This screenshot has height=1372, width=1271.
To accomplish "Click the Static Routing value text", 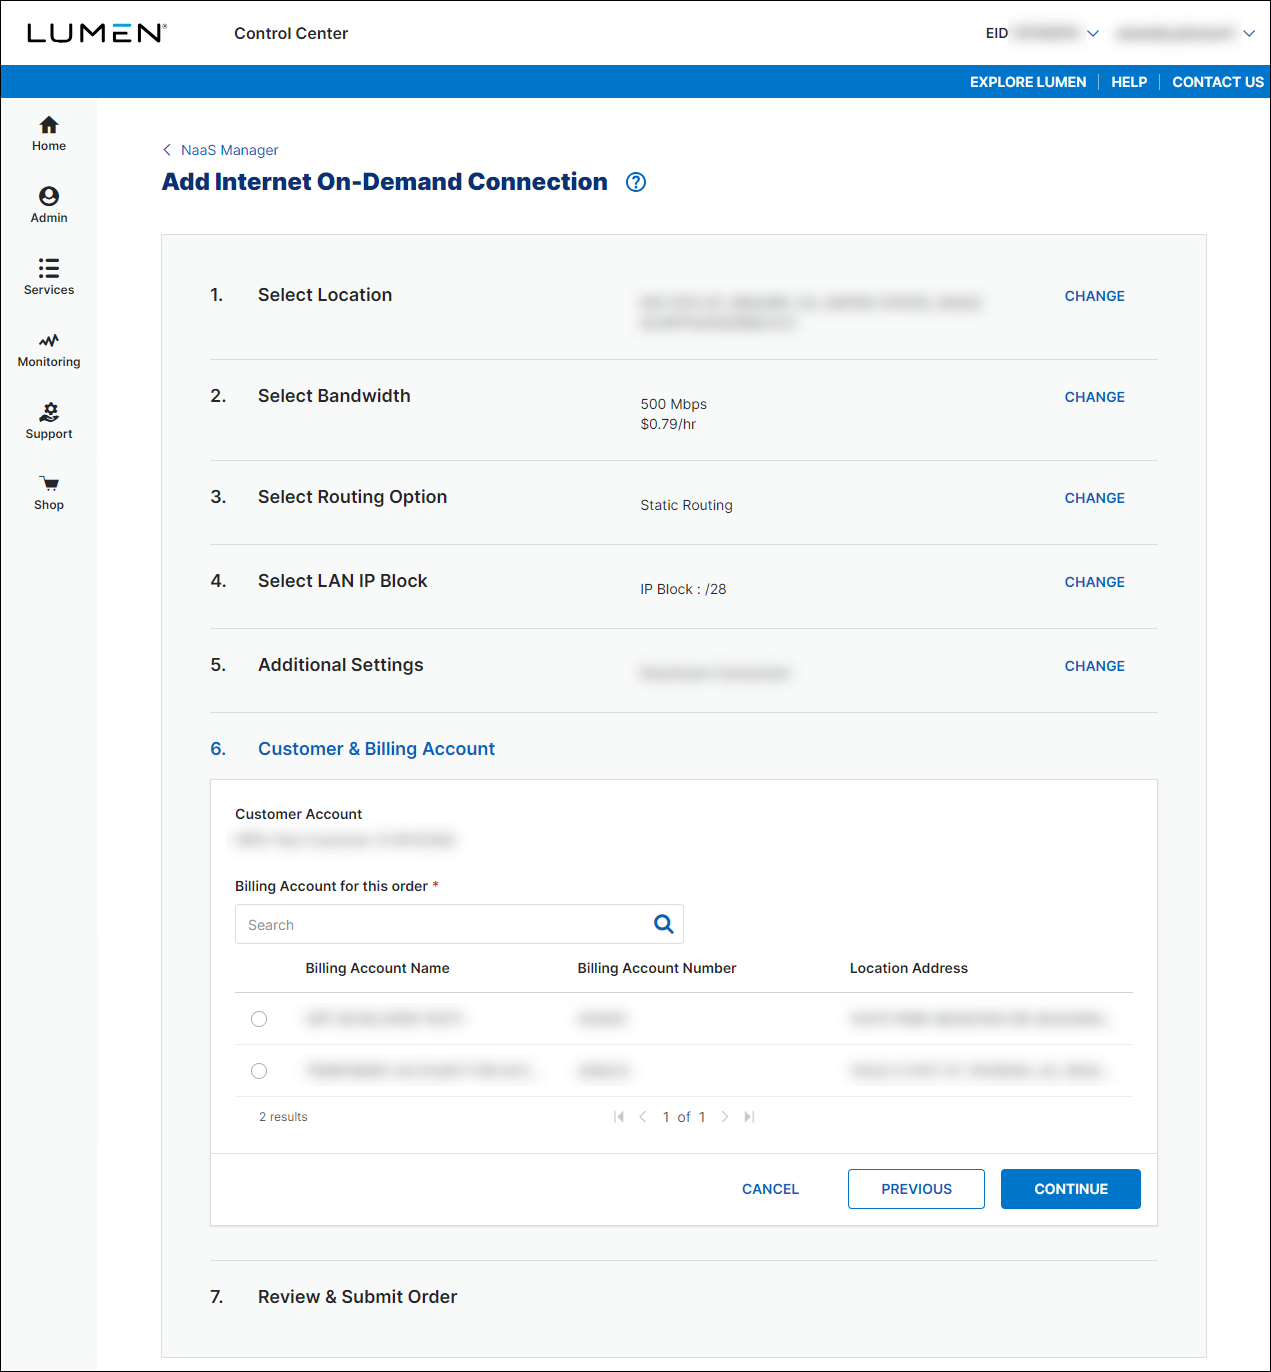I will tap(686, 505).
